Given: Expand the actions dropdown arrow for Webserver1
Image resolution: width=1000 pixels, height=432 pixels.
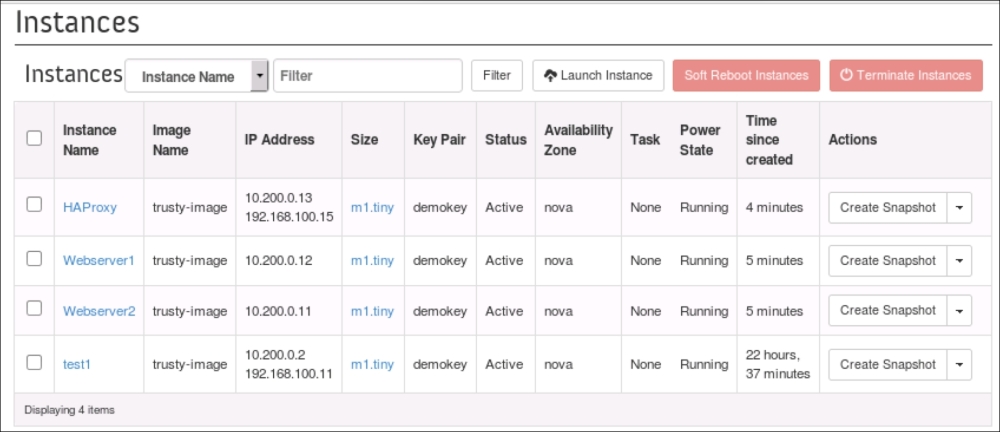Looking at the screenshot, I should coord(959,260).
